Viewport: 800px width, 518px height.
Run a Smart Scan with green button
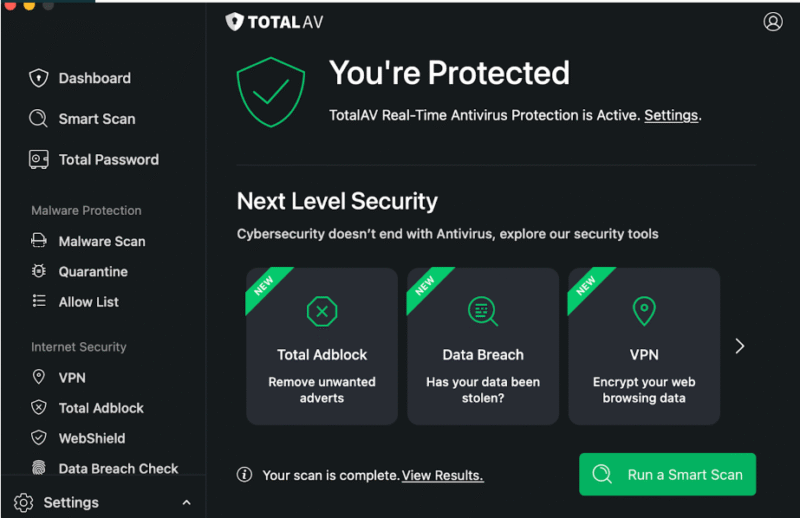click(667, 474)
